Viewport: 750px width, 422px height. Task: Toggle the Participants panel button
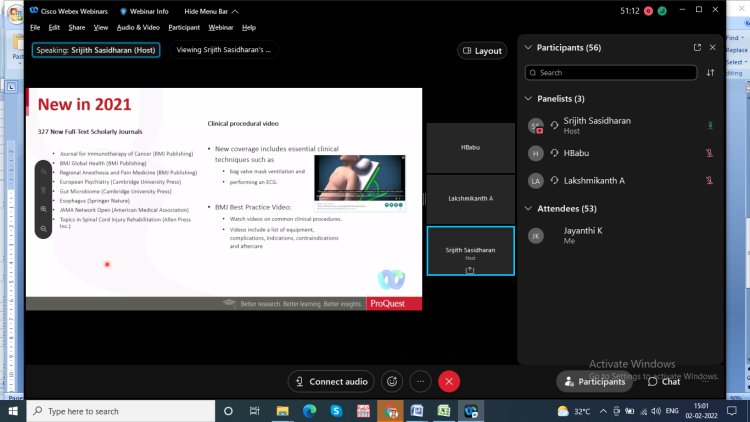(595, 381)
